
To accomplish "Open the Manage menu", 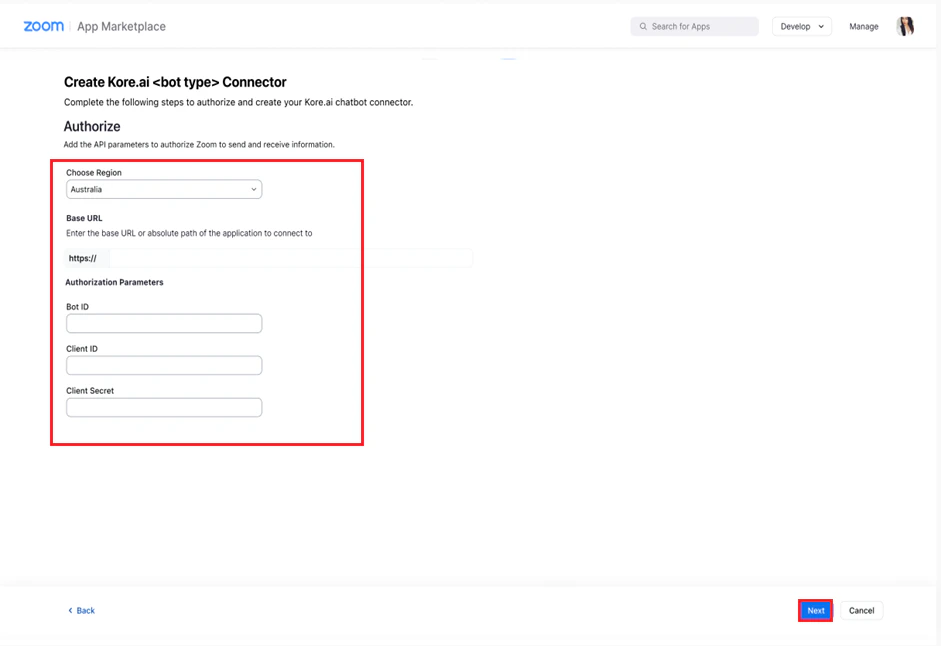I will pos(864,26).
